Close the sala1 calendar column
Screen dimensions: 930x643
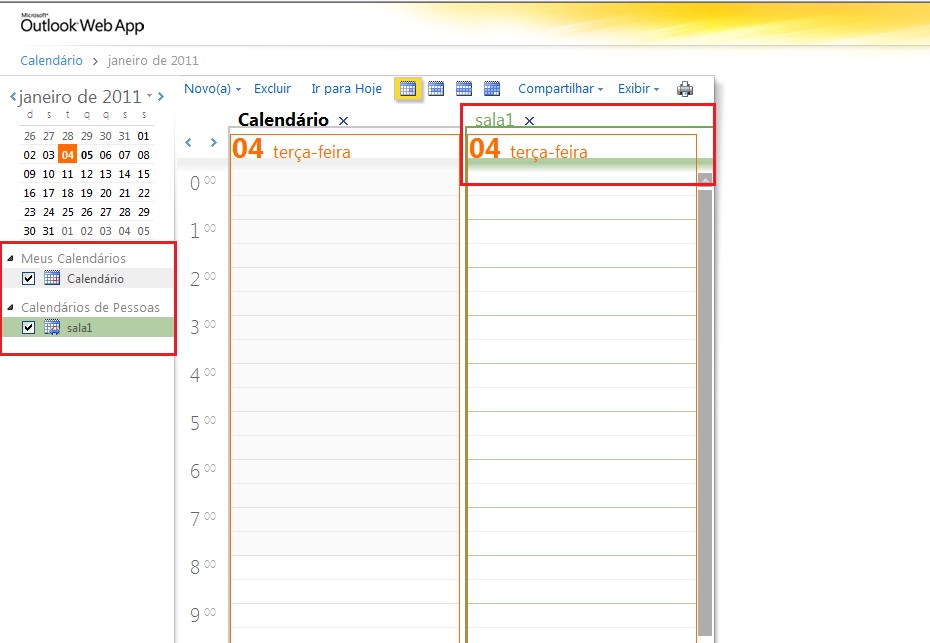click(530, 121)
